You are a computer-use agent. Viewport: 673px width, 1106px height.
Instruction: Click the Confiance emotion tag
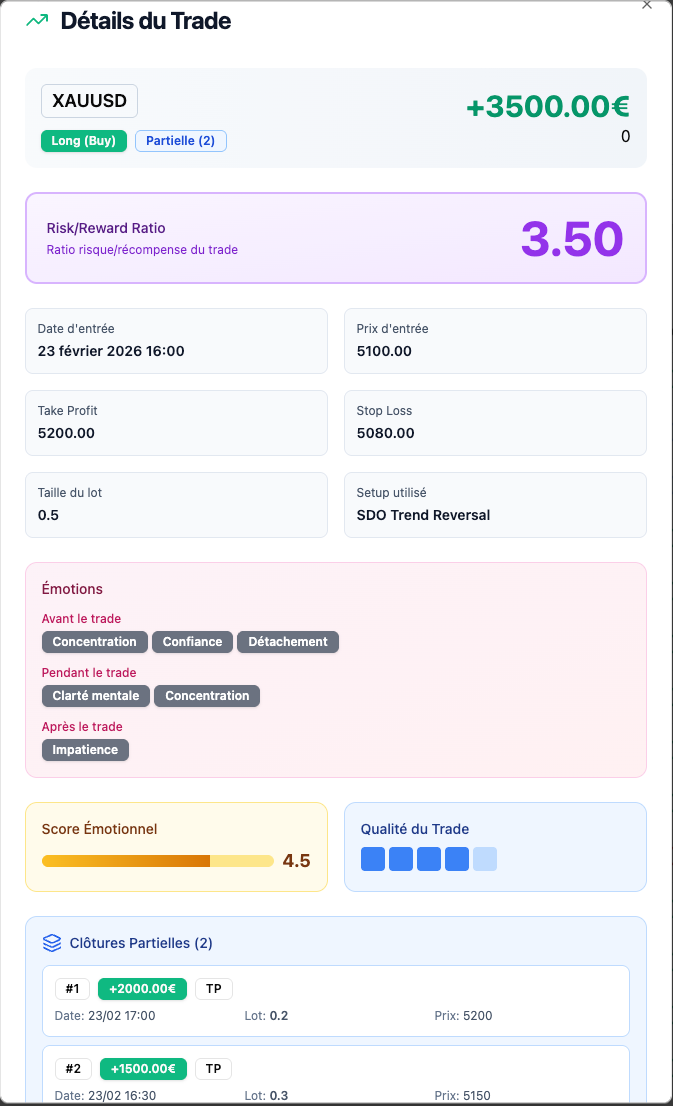coord(193,642)
